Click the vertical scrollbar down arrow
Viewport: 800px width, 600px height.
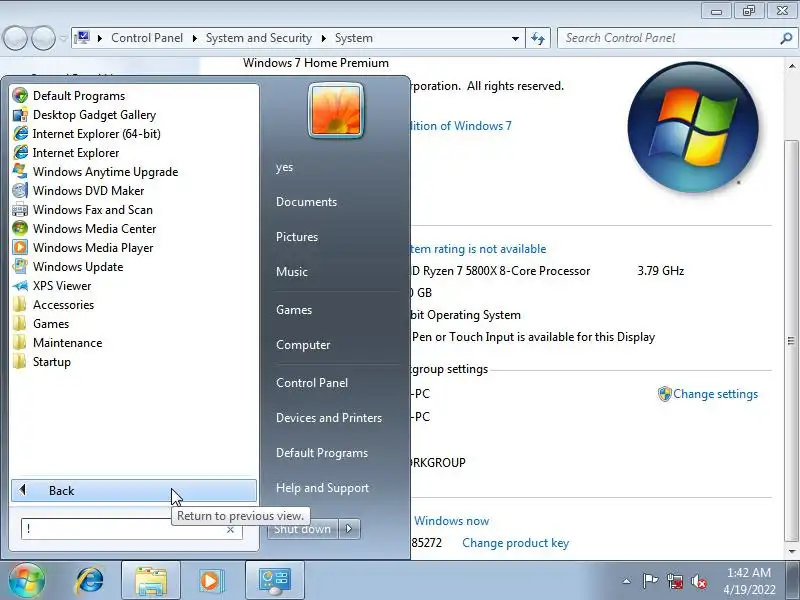click(x=791, y=552)
